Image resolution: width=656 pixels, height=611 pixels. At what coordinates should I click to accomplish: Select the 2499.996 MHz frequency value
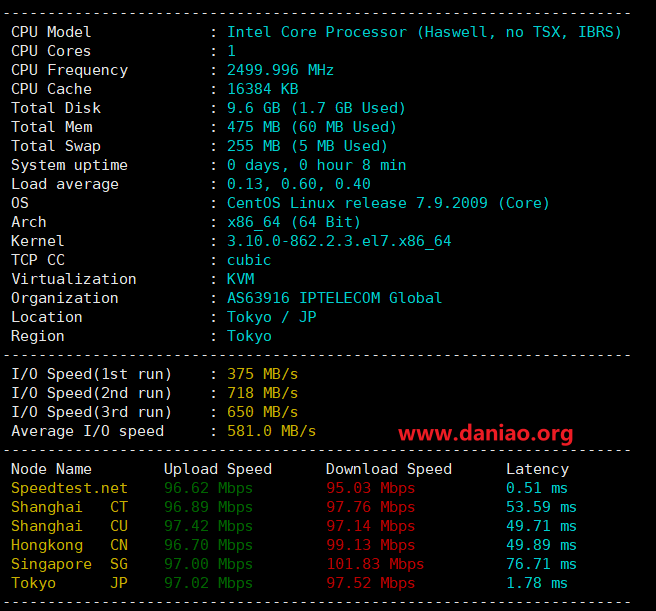tap(280, 70)
